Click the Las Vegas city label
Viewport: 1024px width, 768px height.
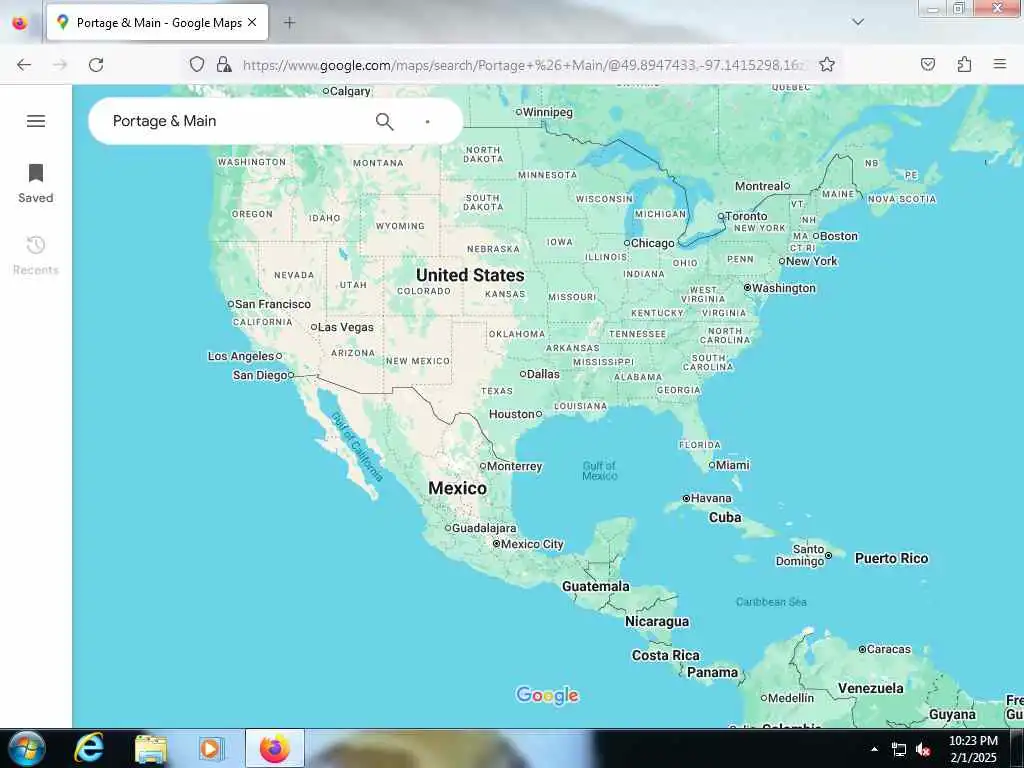[x=345, y=327]
